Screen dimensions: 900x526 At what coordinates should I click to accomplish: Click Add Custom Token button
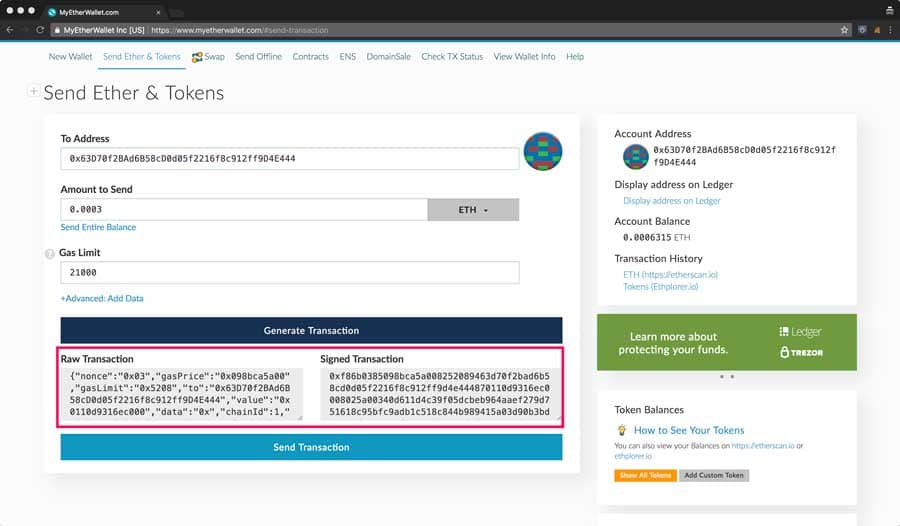coord(714,475)
